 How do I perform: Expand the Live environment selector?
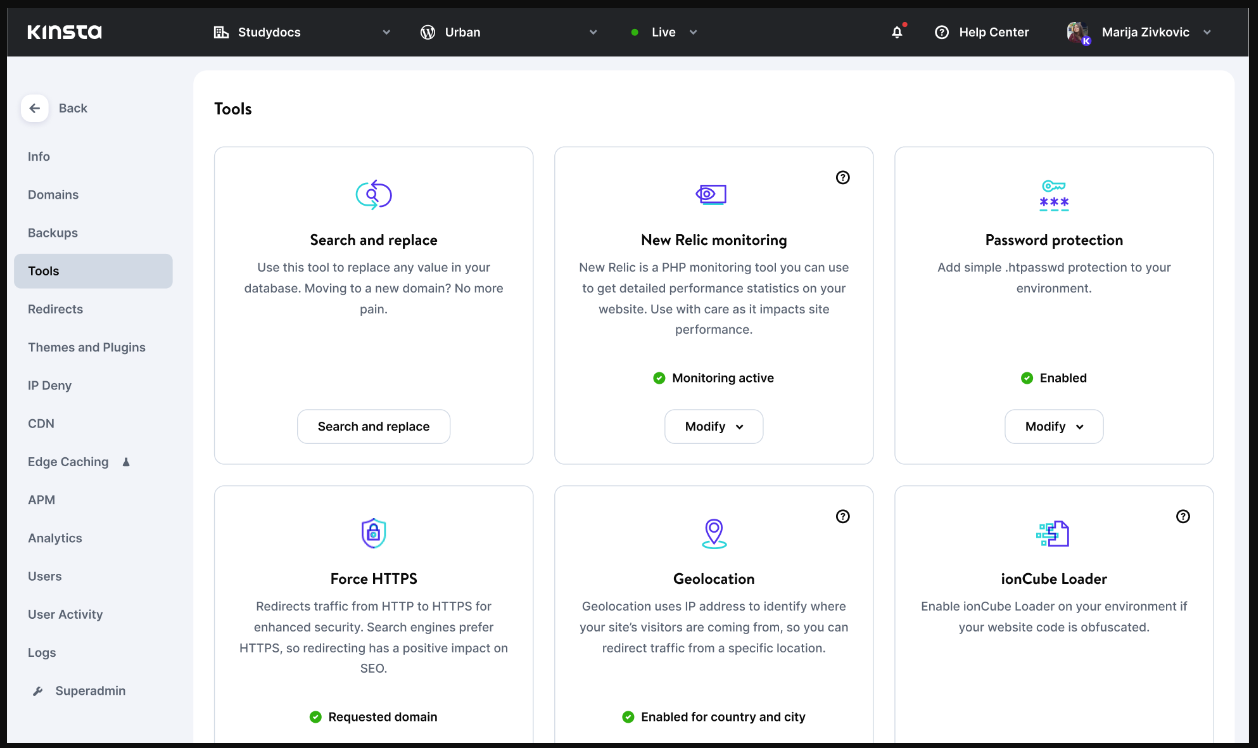pos(663,31)
